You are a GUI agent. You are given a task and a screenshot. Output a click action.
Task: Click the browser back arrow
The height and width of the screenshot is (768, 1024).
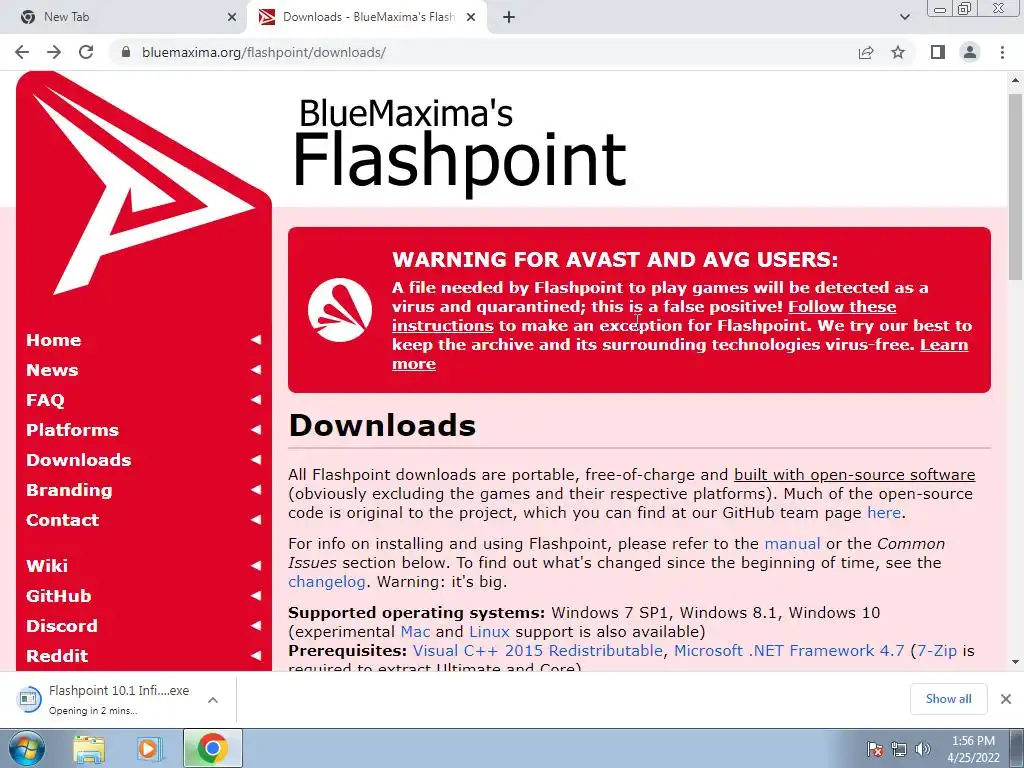coord(22,52)
